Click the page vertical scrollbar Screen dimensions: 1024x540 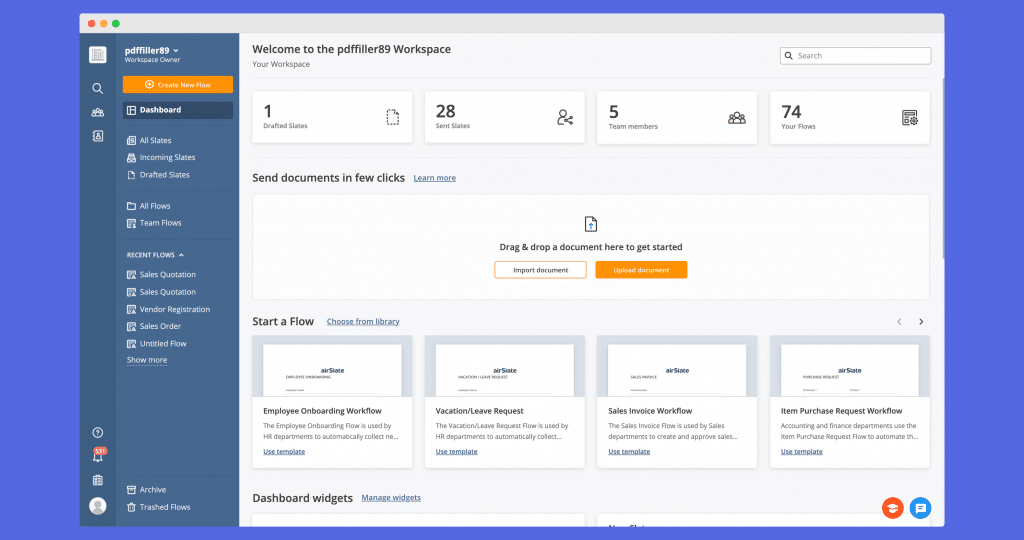tap(943, 168)
